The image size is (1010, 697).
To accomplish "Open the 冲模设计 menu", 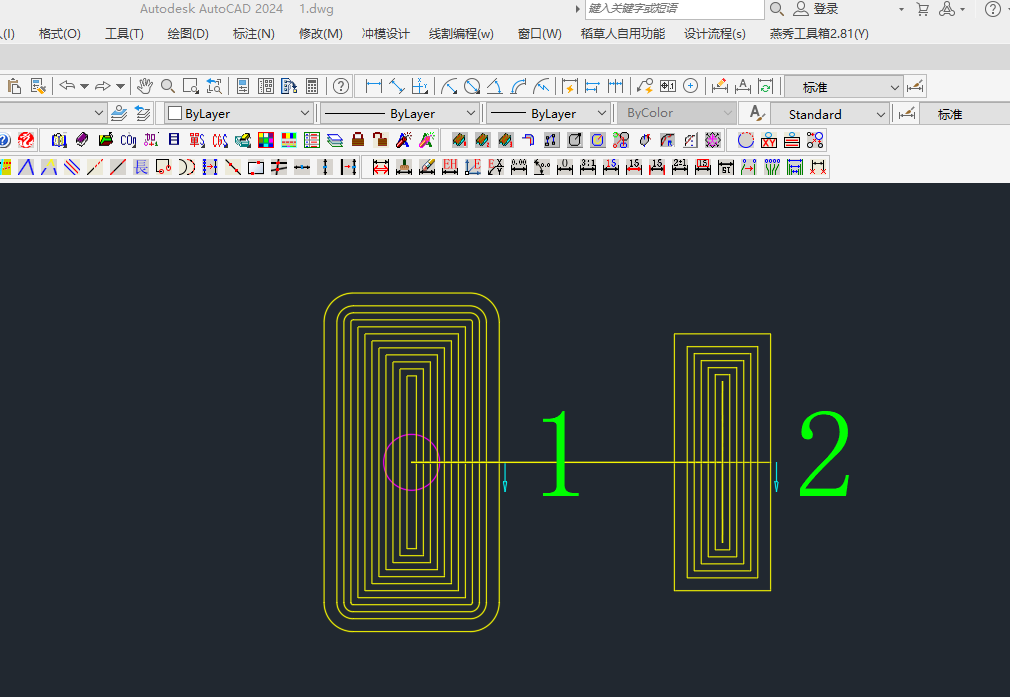I will pyautogui.click(x=385, y=33).
